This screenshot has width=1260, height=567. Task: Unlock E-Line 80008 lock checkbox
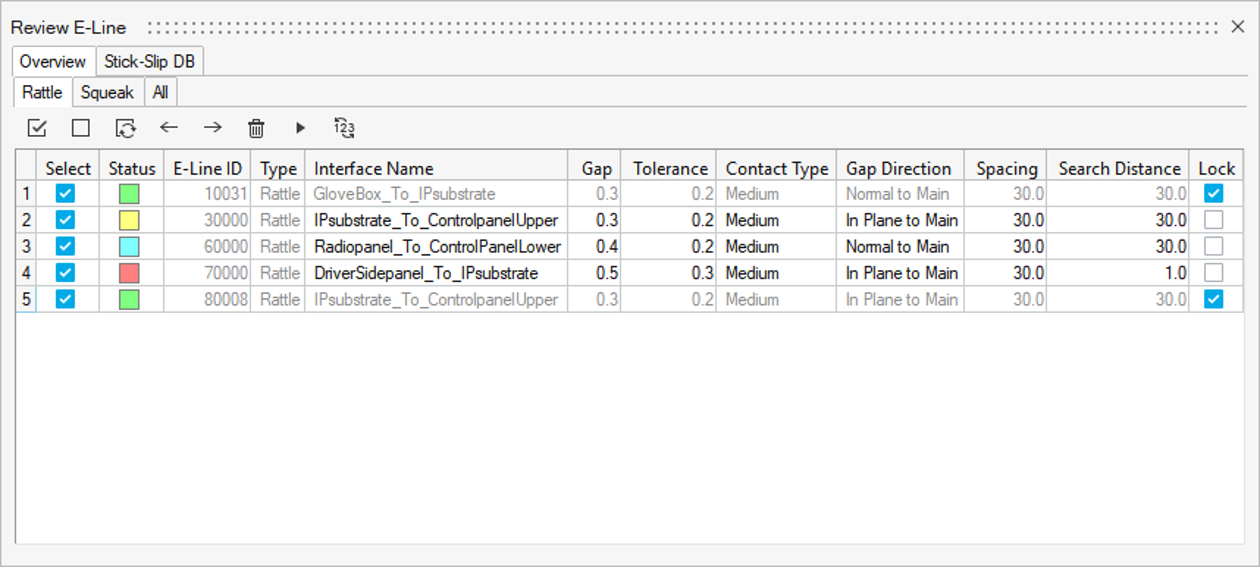click(1213, 299)
